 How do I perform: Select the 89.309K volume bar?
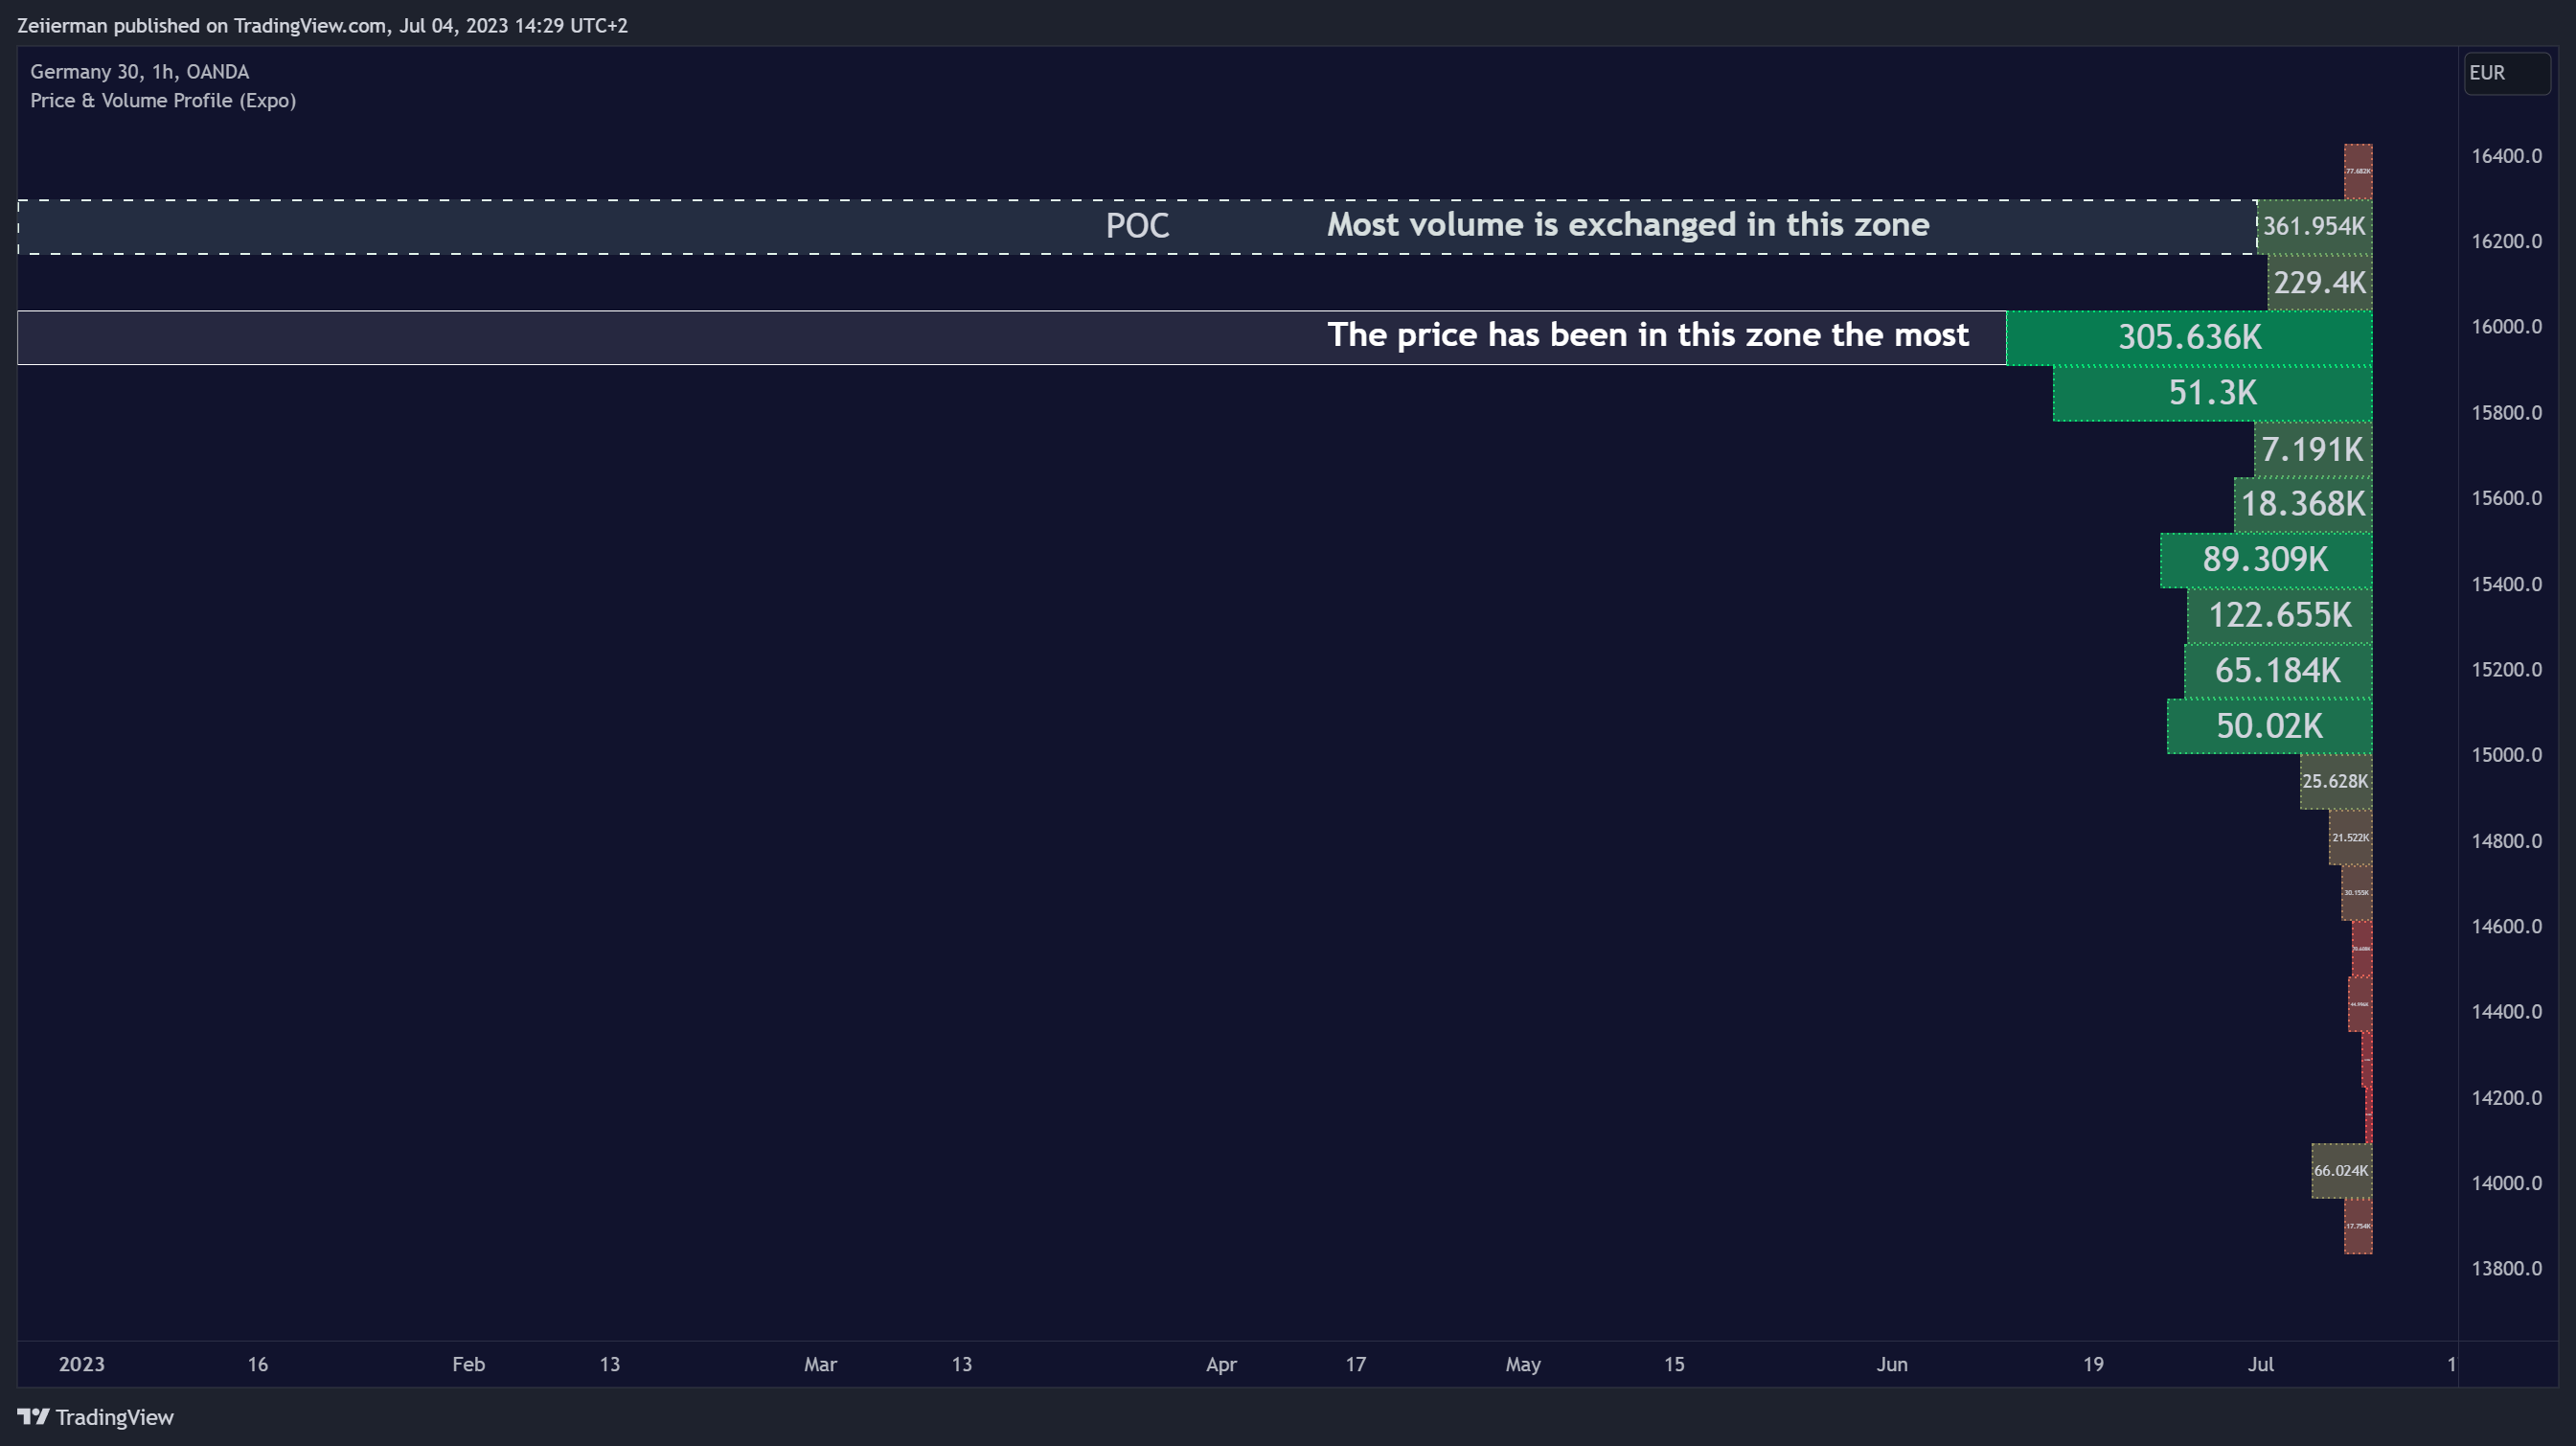[2266, 560]
